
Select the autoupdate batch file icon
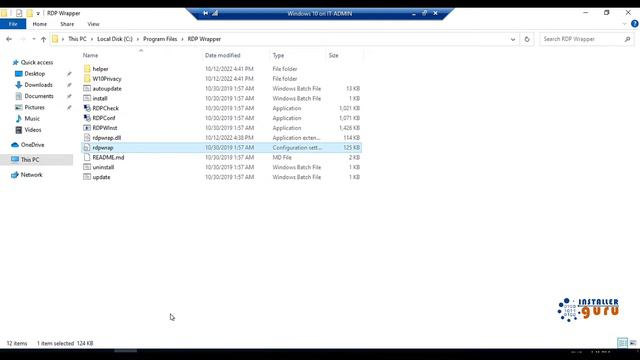(87, 88)
